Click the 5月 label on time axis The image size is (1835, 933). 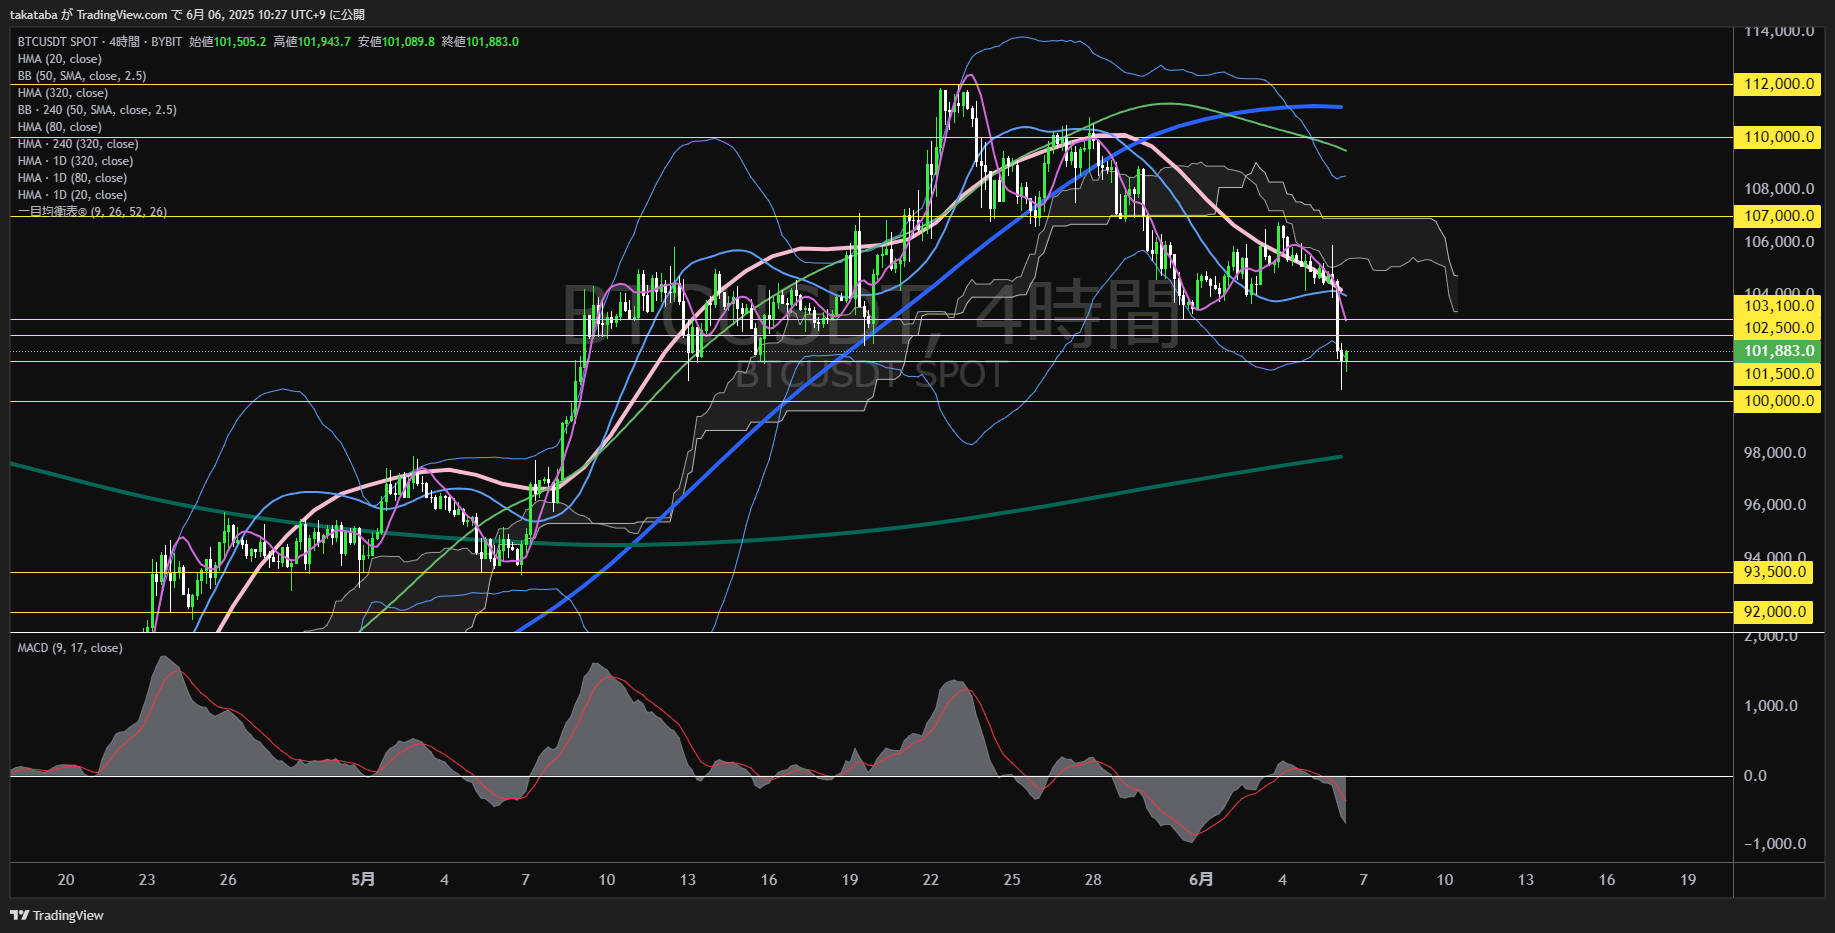[x=364, y=880]
